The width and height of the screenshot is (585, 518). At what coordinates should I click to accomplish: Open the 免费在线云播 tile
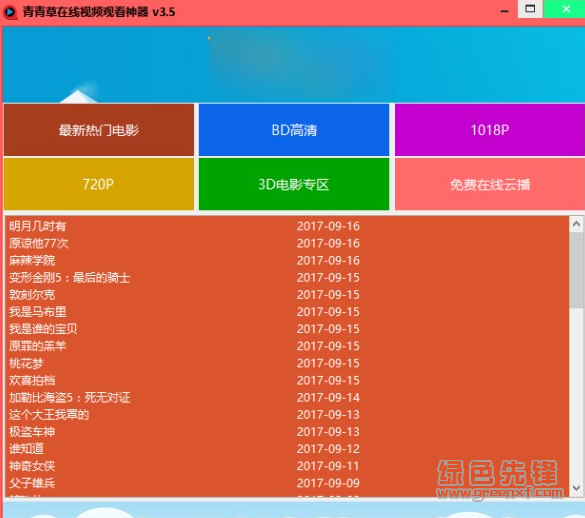point(490,184)
